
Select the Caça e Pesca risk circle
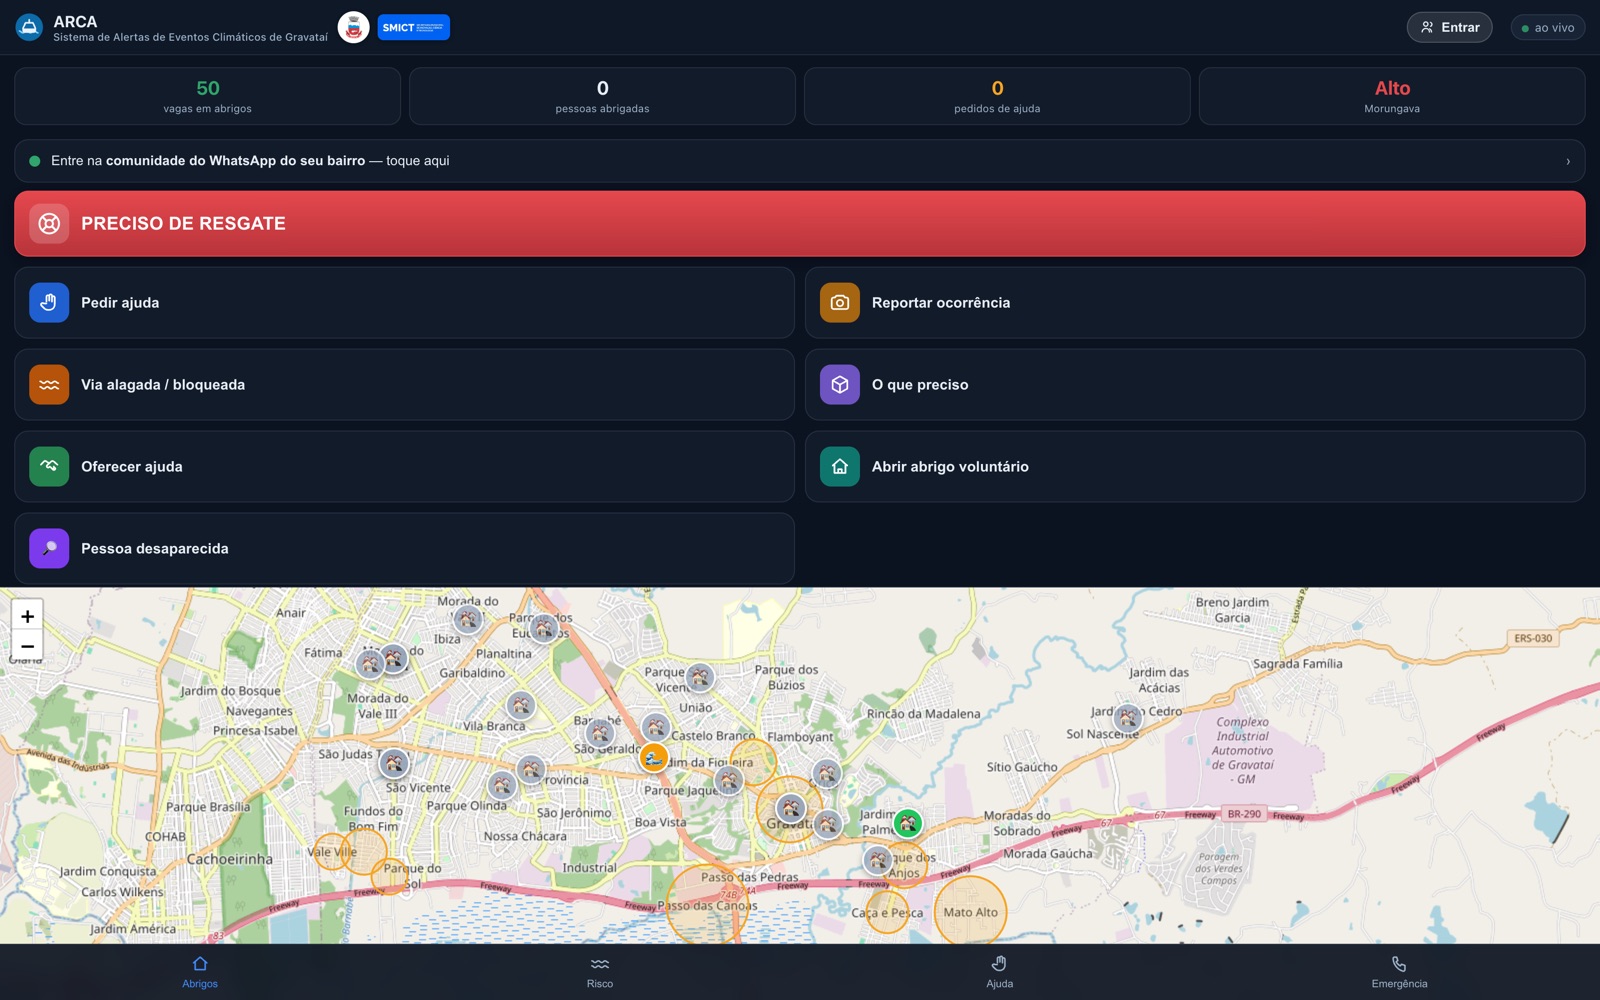point(887,912)
